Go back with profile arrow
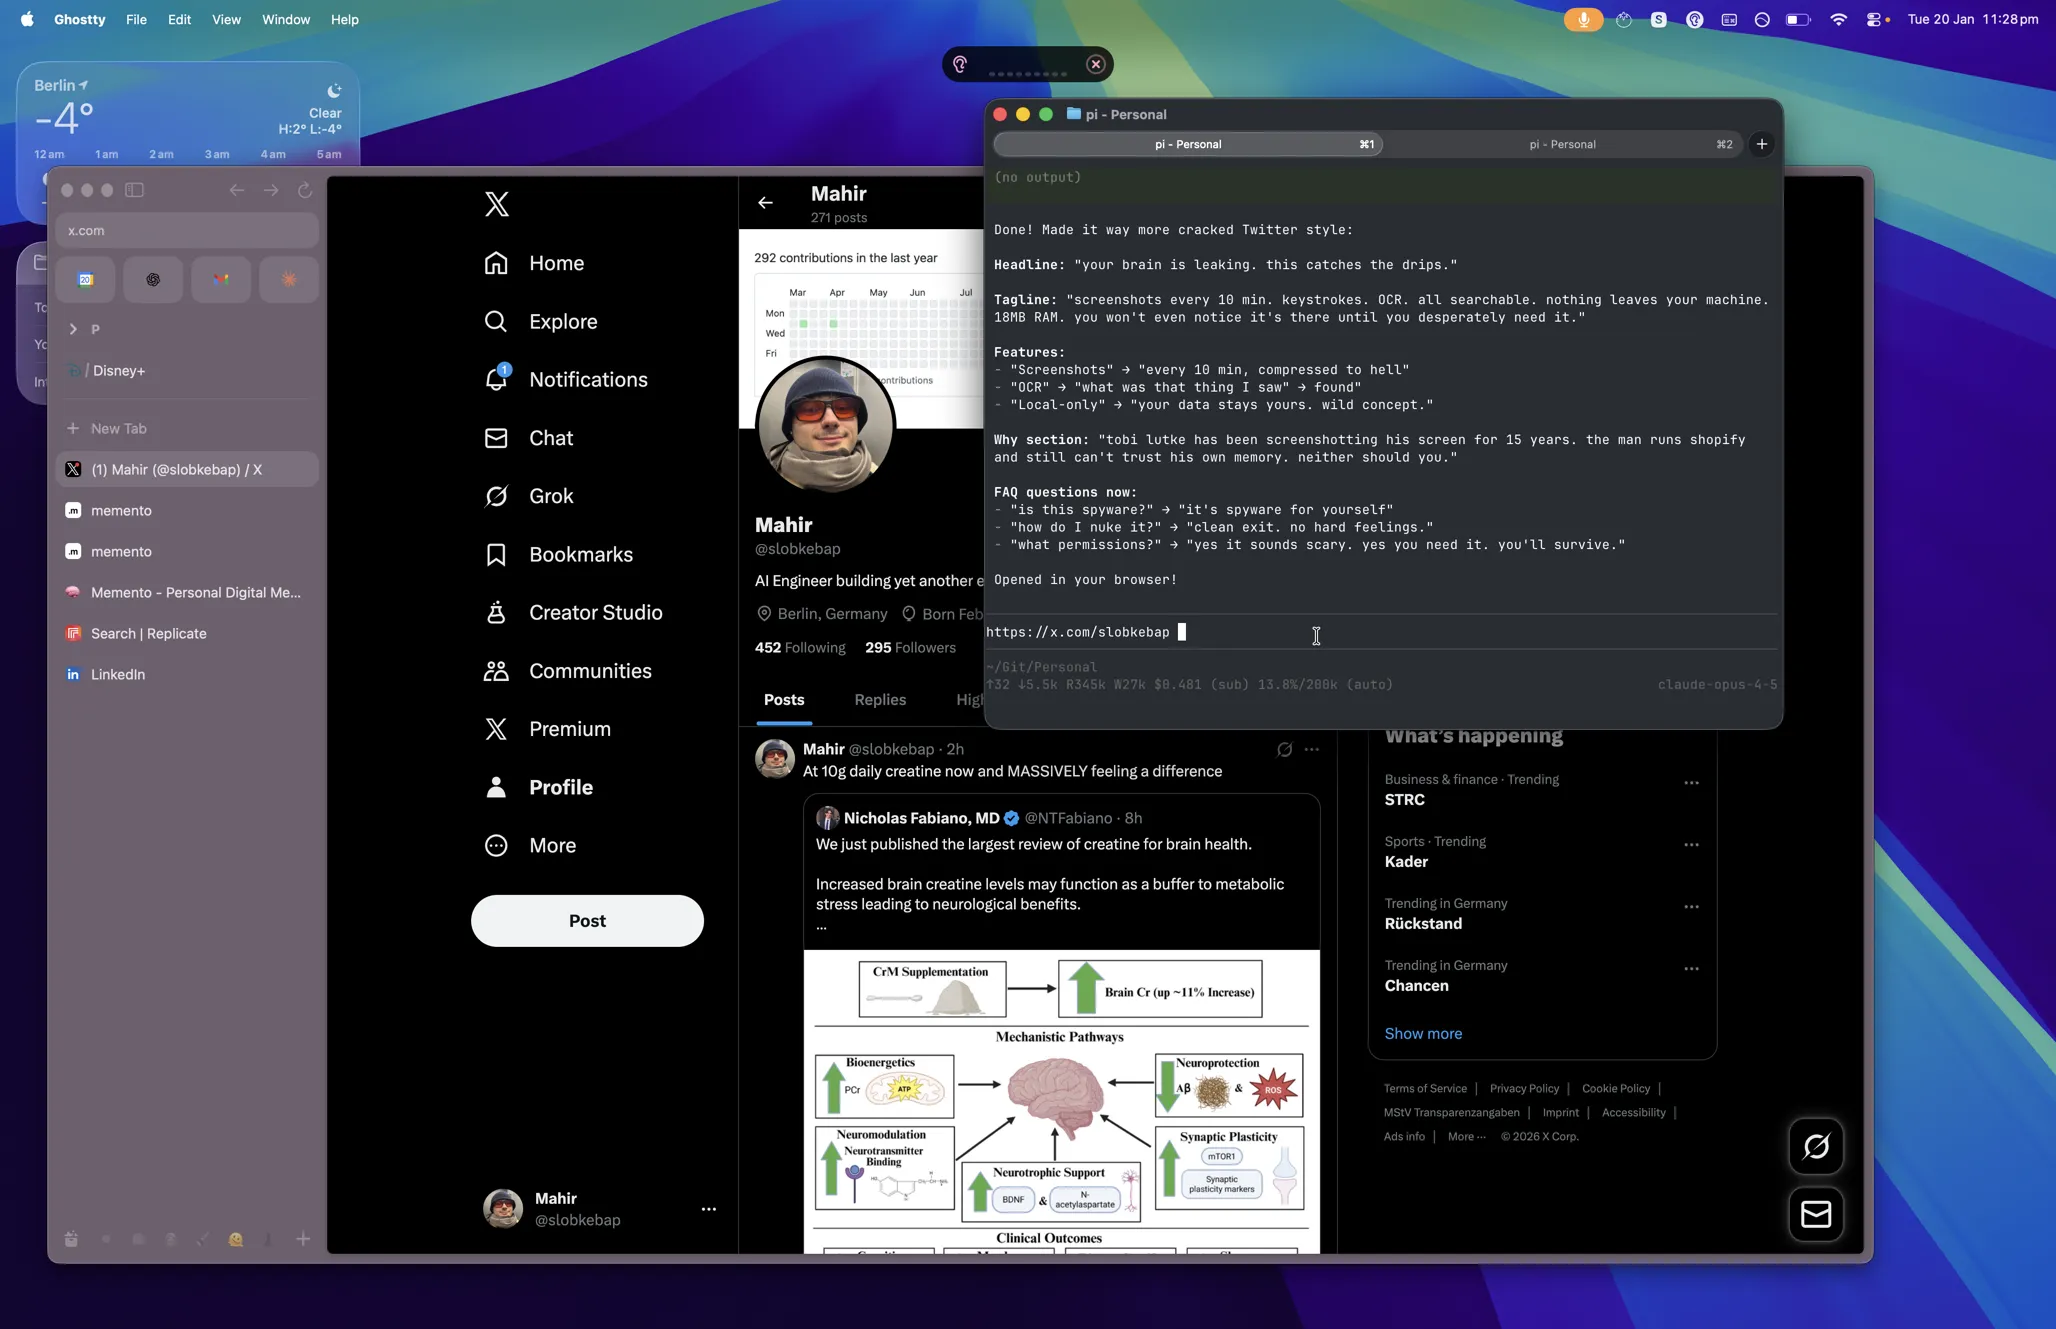 click(x=765, y=203)
